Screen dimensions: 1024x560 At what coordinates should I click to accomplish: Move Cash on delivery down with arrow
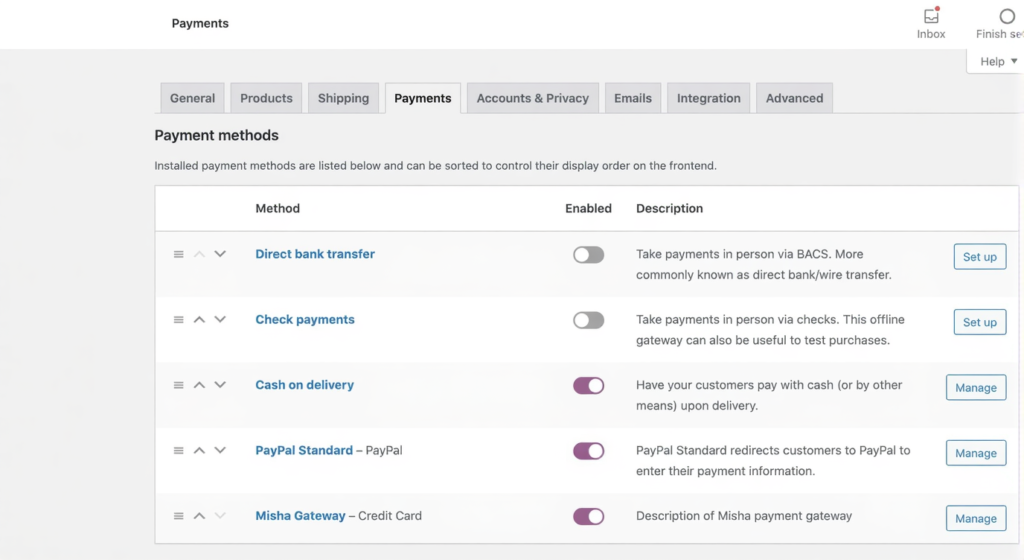tap(220, 385)
